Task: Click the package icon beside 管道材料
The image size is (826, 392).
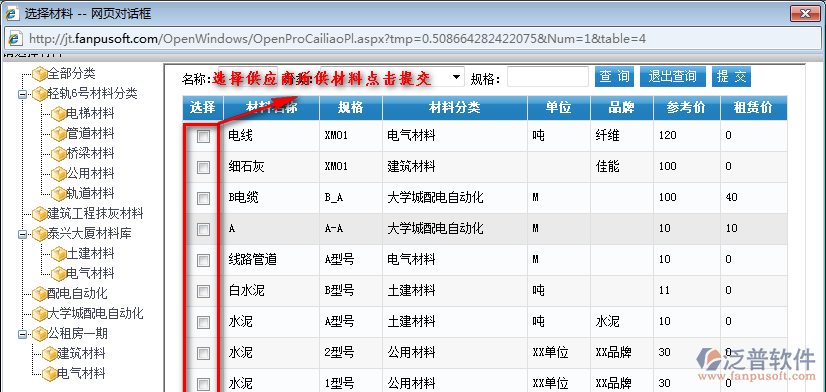Action: coord(58,134)
